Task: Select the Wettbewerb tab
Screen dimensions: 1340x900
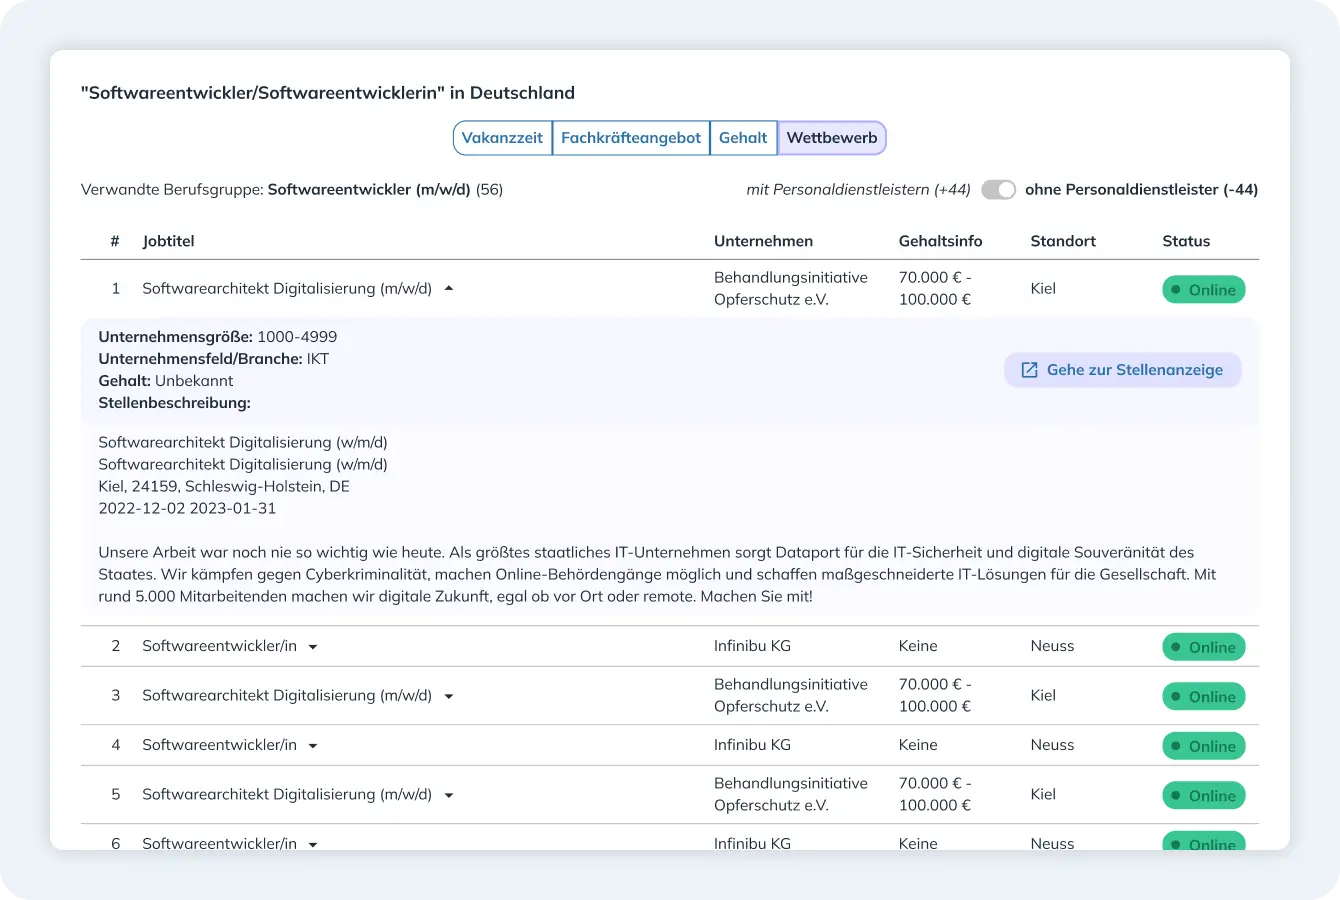Action: (x=831, y=138)
